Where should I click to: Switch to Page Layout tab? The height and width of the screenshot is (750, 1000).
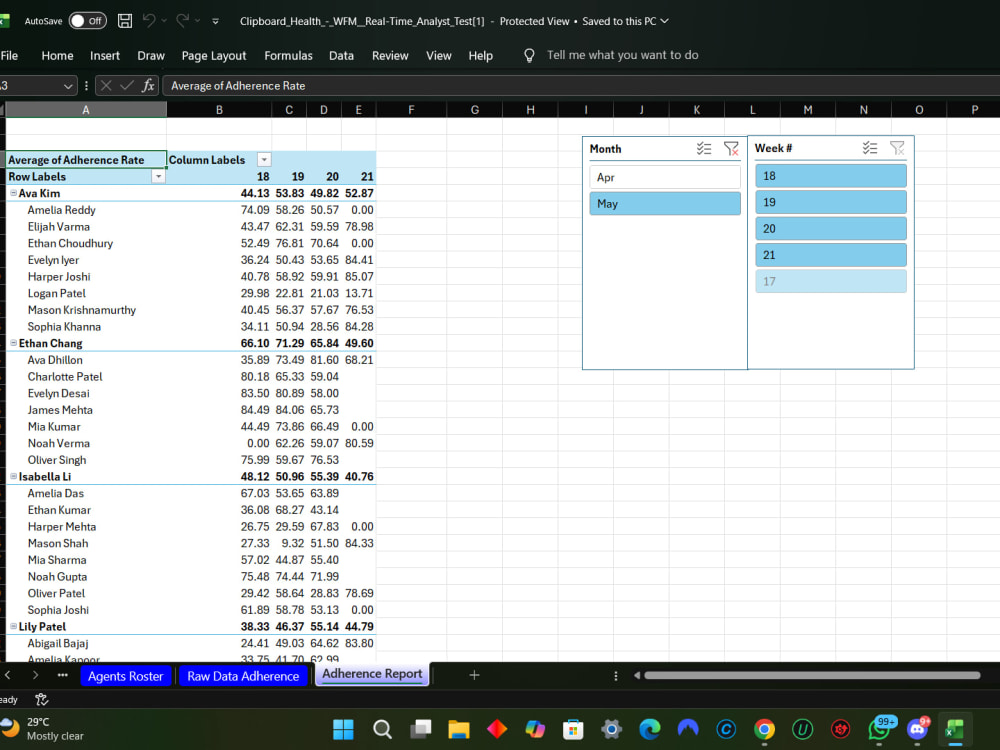(x=214, y=55)
